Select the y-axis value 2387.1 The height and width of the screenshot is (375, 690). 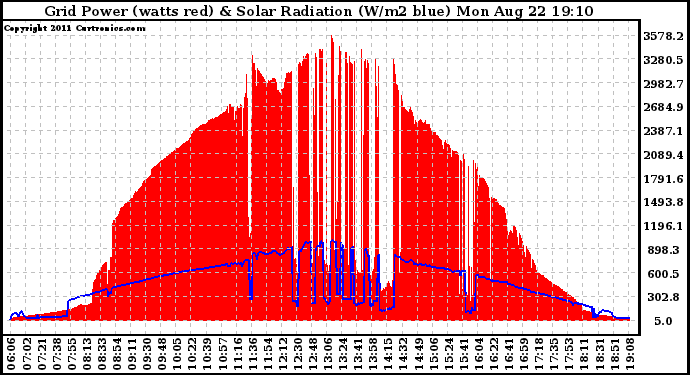[x=663, y=131]
